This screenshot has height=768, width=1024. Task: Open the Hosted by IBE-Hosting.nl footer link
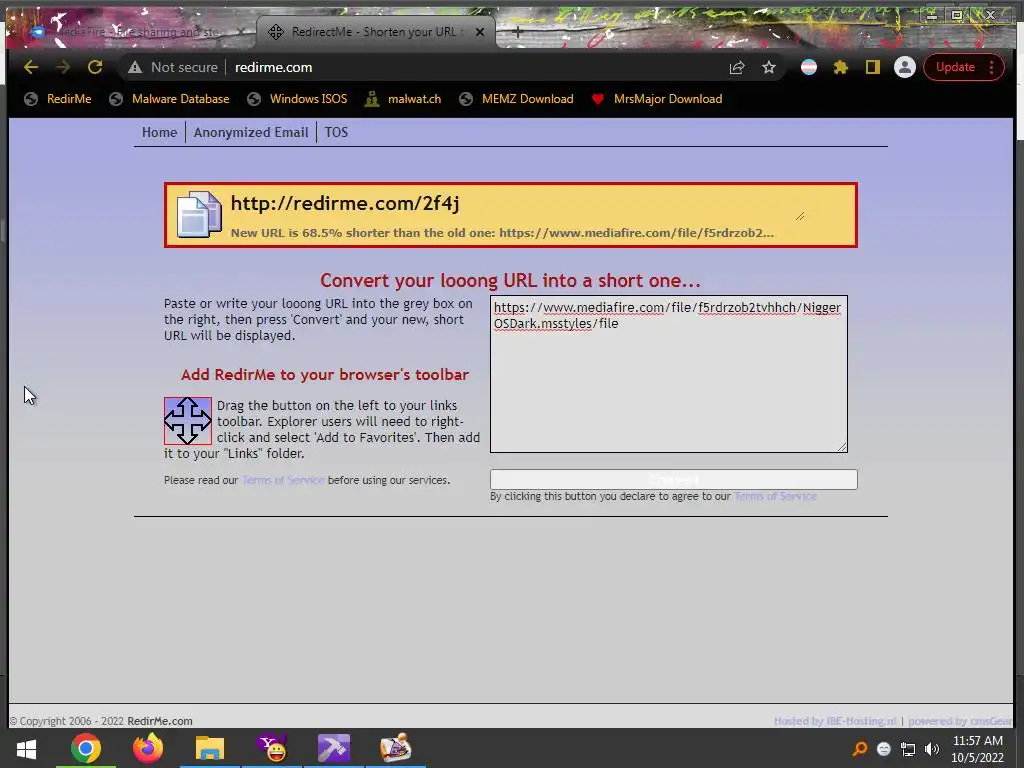pos(835,721)
